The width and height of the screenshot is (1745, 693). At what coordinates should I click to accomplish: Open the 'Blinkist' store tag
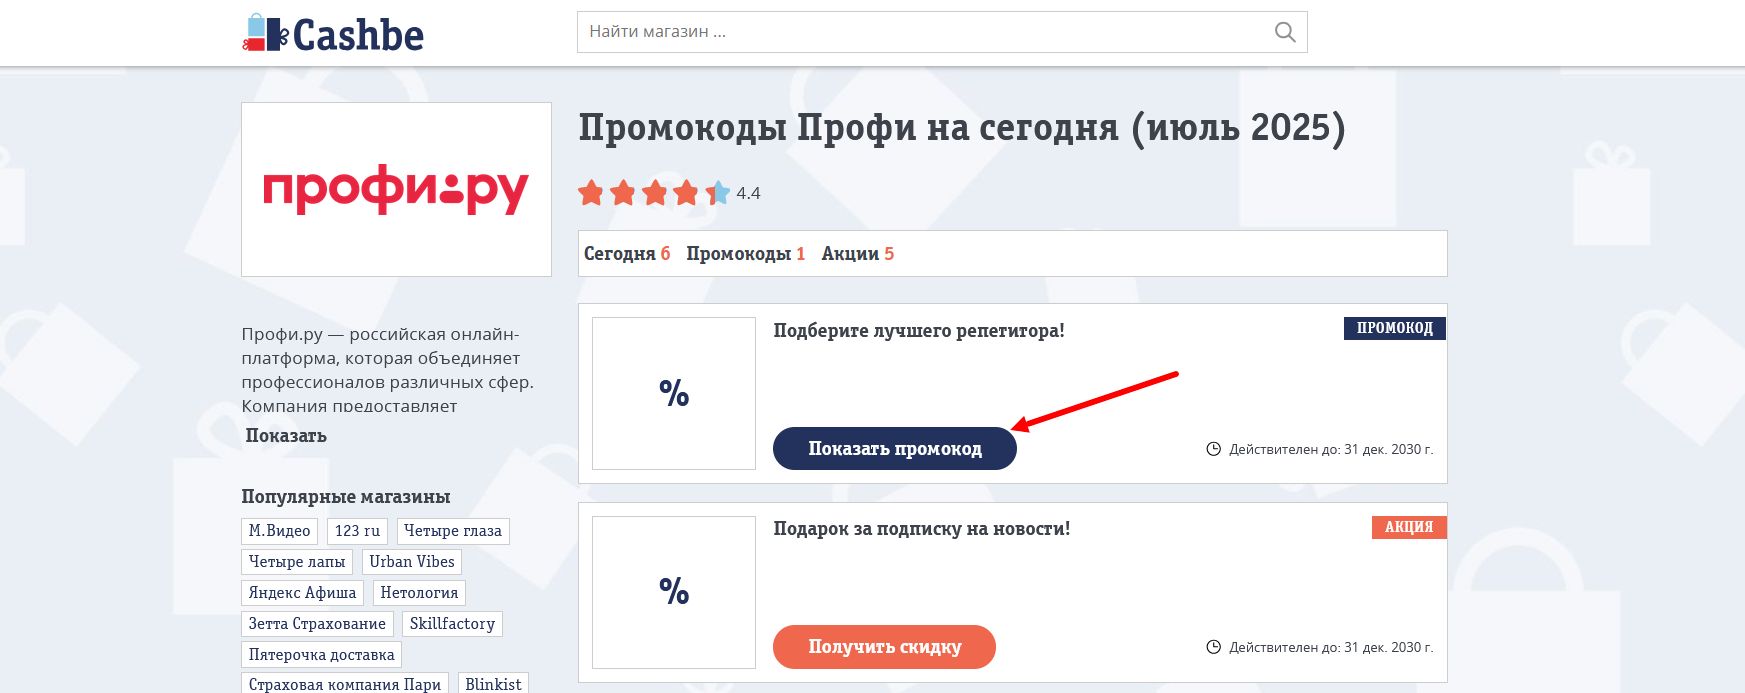coord(493,684)
